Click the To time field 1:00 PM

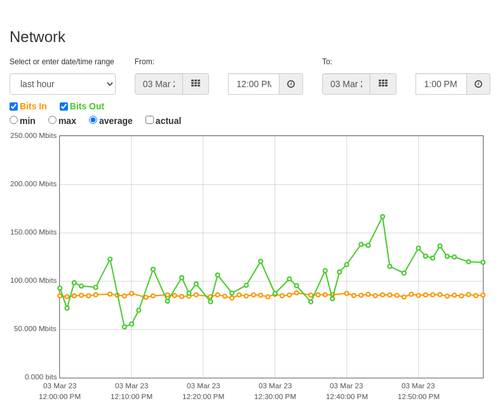(x=441, y=84)
